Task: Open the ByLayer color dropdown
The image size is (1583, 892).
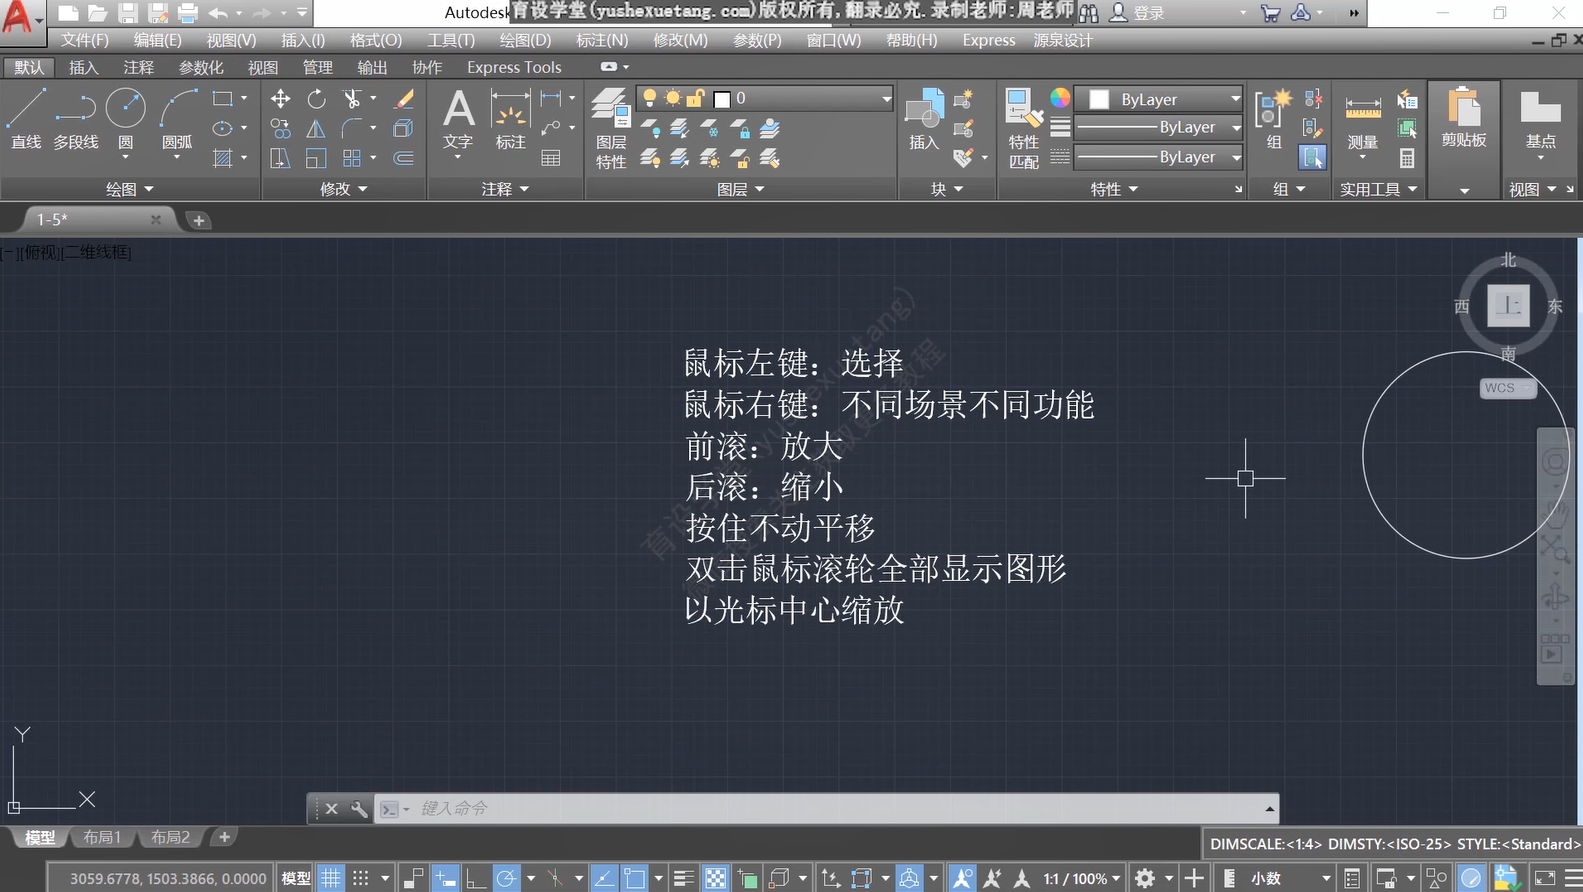Action: click(x=1159, y=99)
